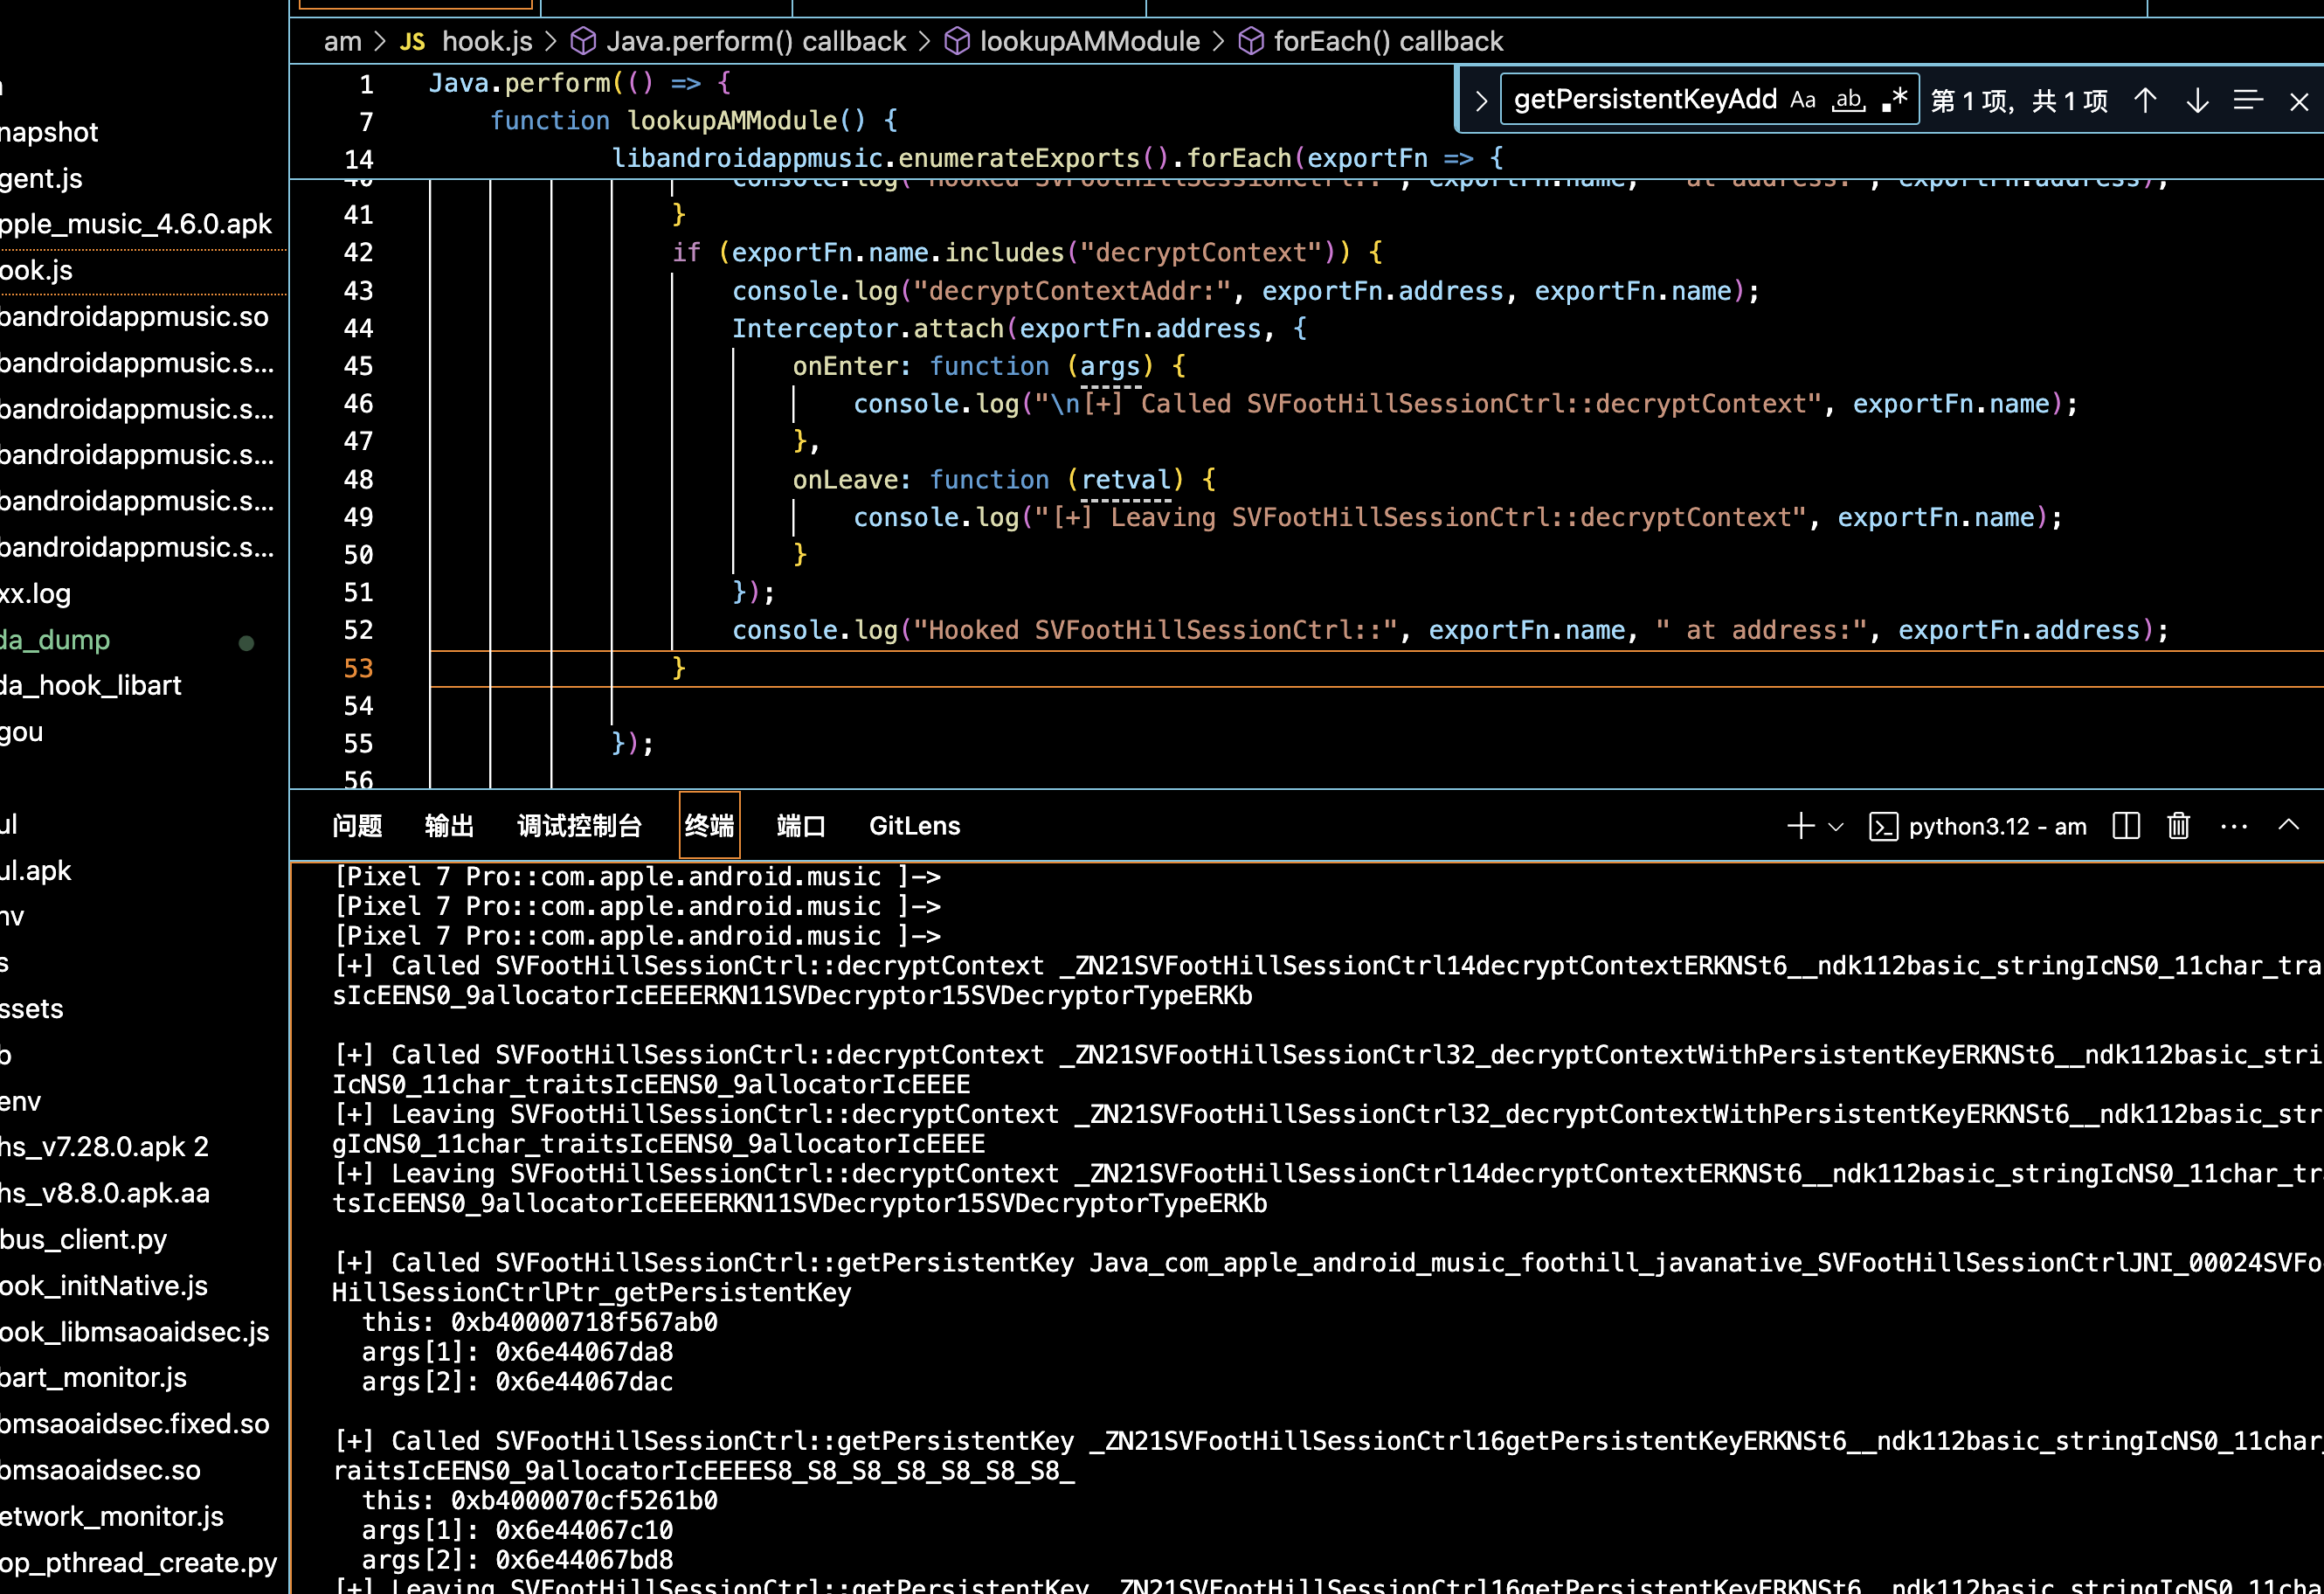Open terminal panel more actions menu
This screenshot has height=1594, width=2324.
[x=2233, y=827]
